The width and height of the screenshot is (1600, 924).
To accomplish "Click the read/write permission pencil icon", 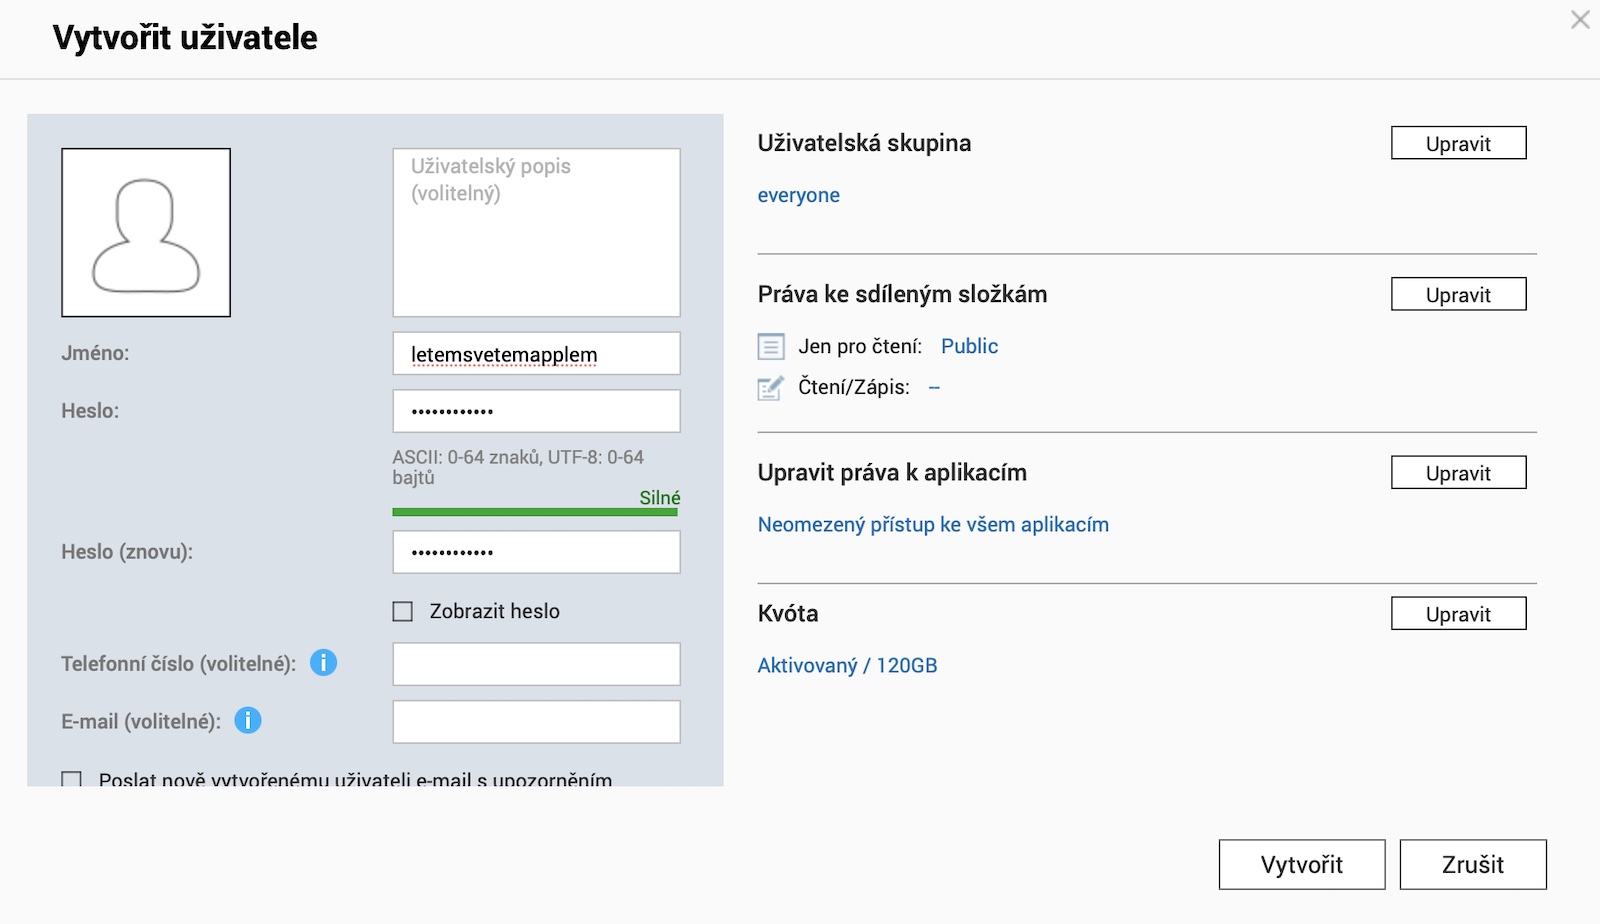I will [x=771, y=388].
